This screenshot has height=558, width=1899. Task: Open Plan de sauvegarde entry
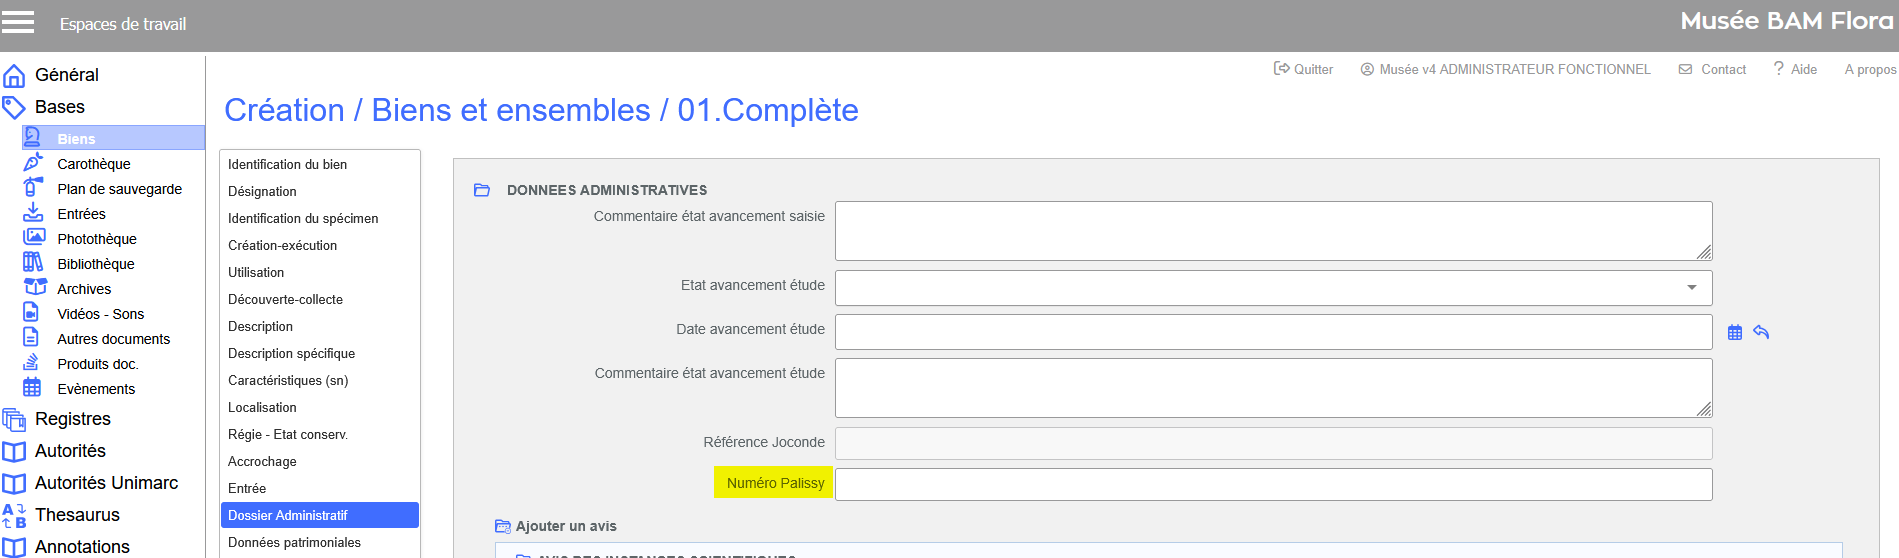pos(119,189)
